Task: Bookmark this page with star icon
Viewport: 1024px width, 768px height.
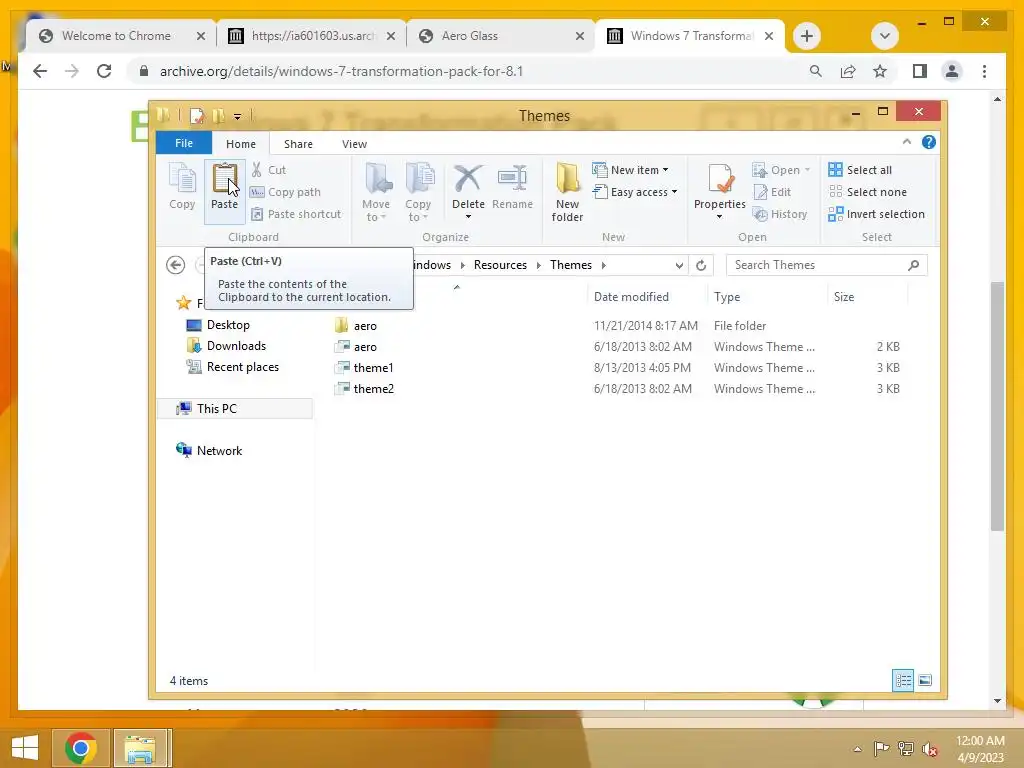Action: 880,71
